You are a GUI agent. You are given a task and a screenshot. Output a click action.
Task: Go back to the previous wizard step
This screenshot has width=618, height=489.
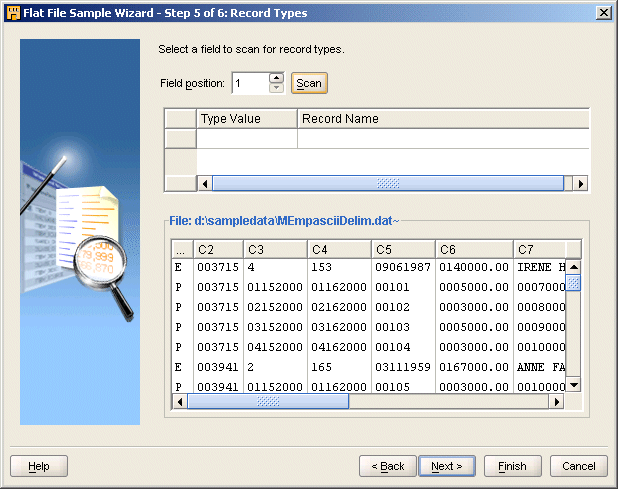(x=388, y=467)
